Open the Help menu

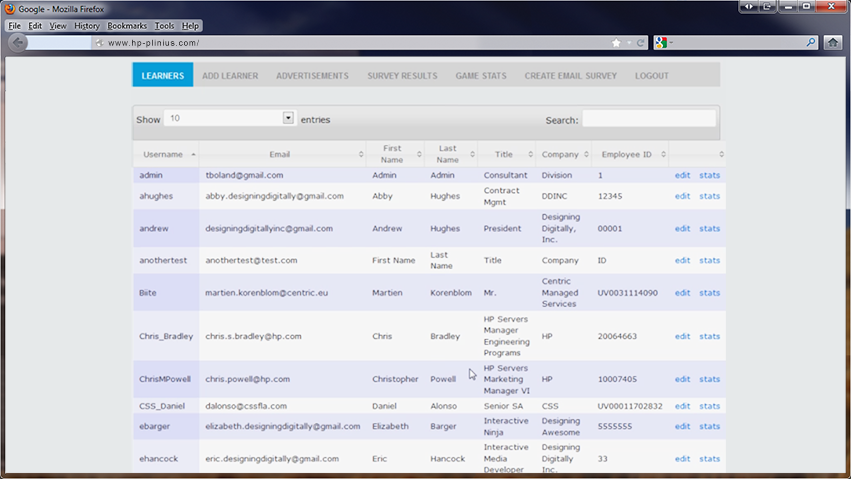click(190, 25)
